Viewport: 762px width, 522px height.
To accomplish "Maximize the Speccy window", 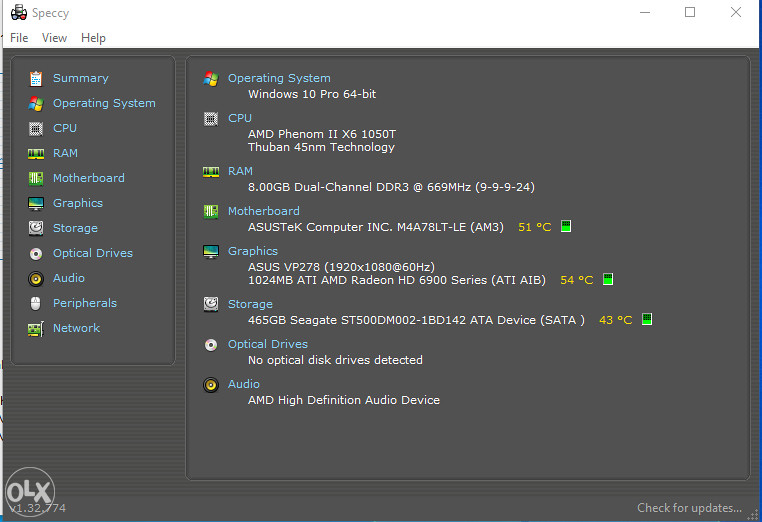I will point(690,13).
